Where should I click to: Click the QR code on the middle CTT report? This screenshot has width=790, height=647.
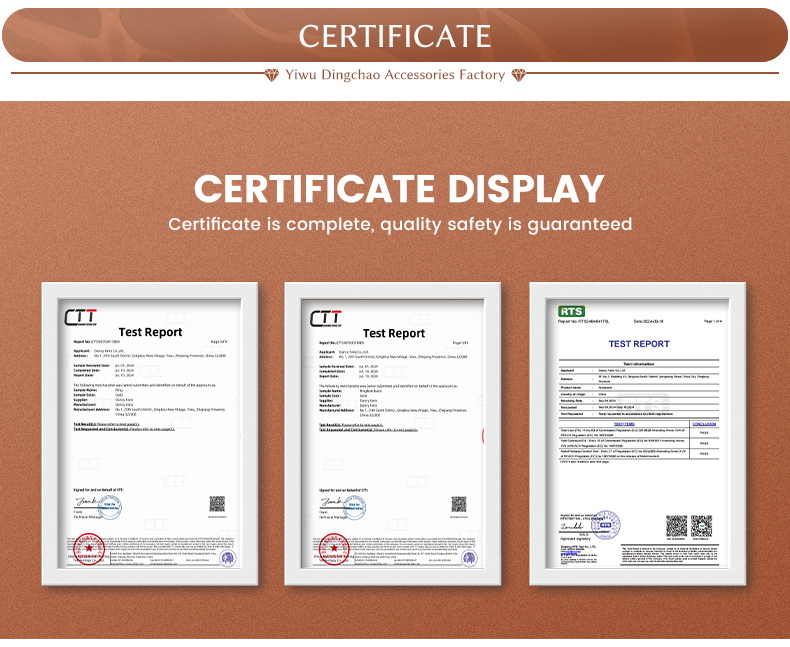459,504
